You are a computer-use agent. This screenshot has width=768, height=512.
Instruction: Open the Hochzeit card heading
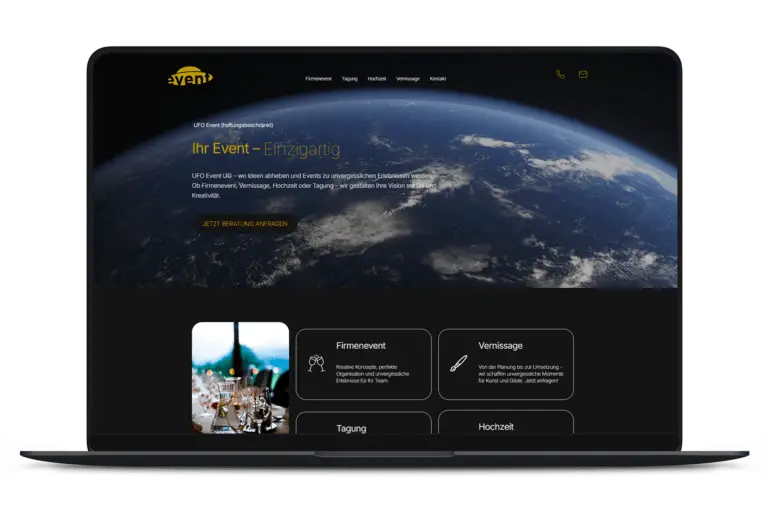click(x=496, y=427)
